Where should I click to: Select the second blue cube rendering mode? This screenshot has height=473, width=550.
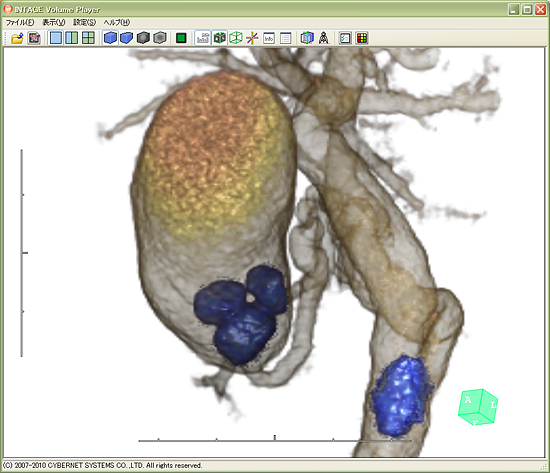pyautogui.click(x=127, y=38)
